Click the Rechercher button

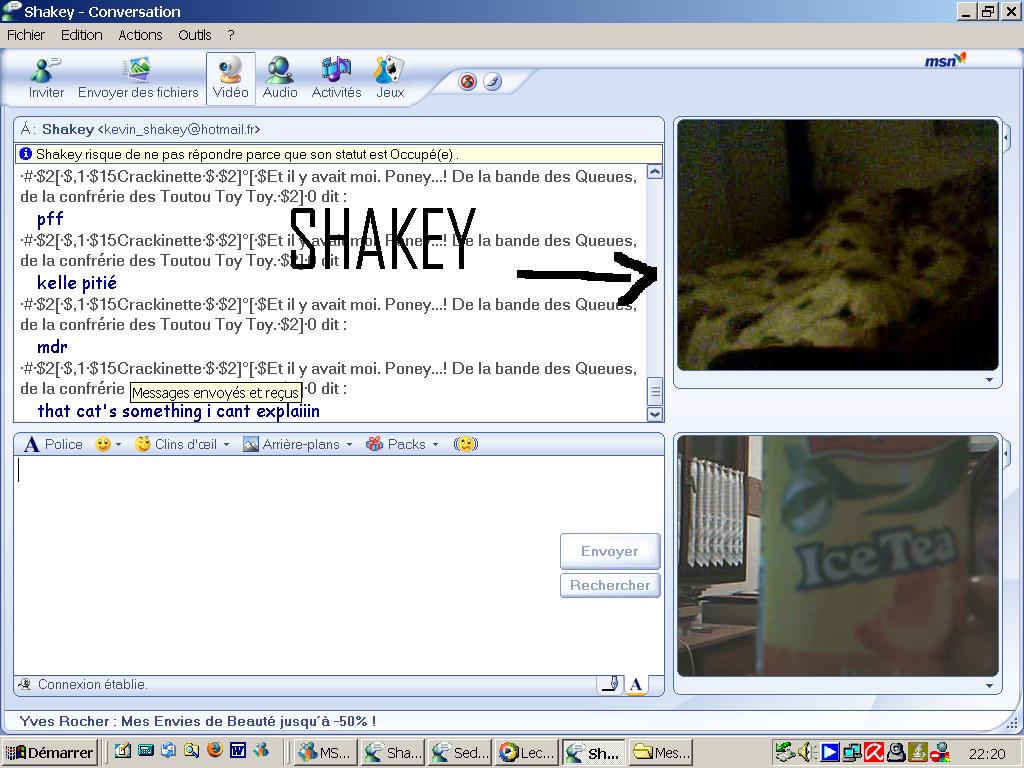tap(610, 585)
